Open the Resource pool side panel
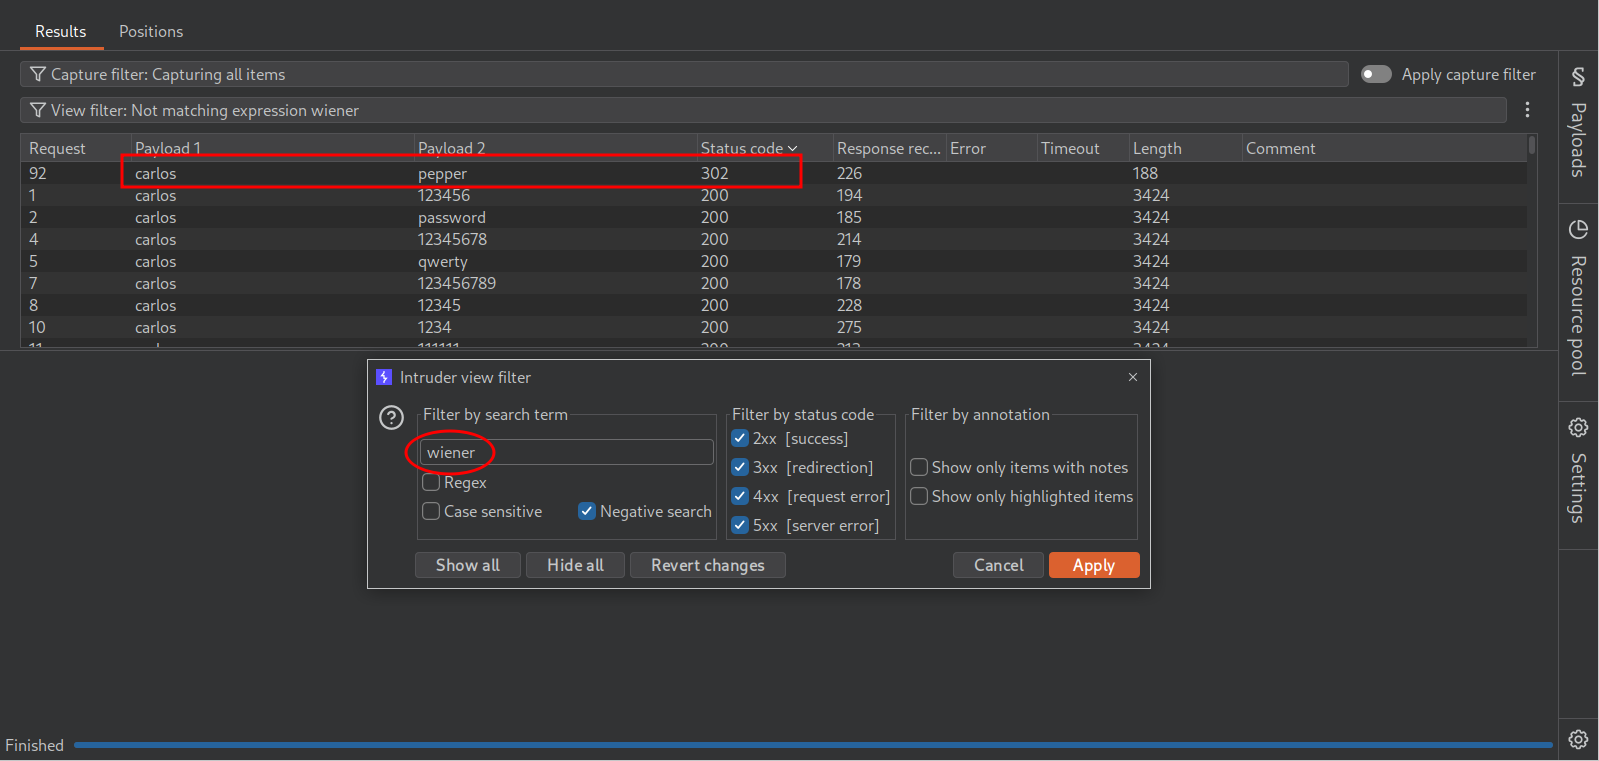 click(x=1578, y=298)
